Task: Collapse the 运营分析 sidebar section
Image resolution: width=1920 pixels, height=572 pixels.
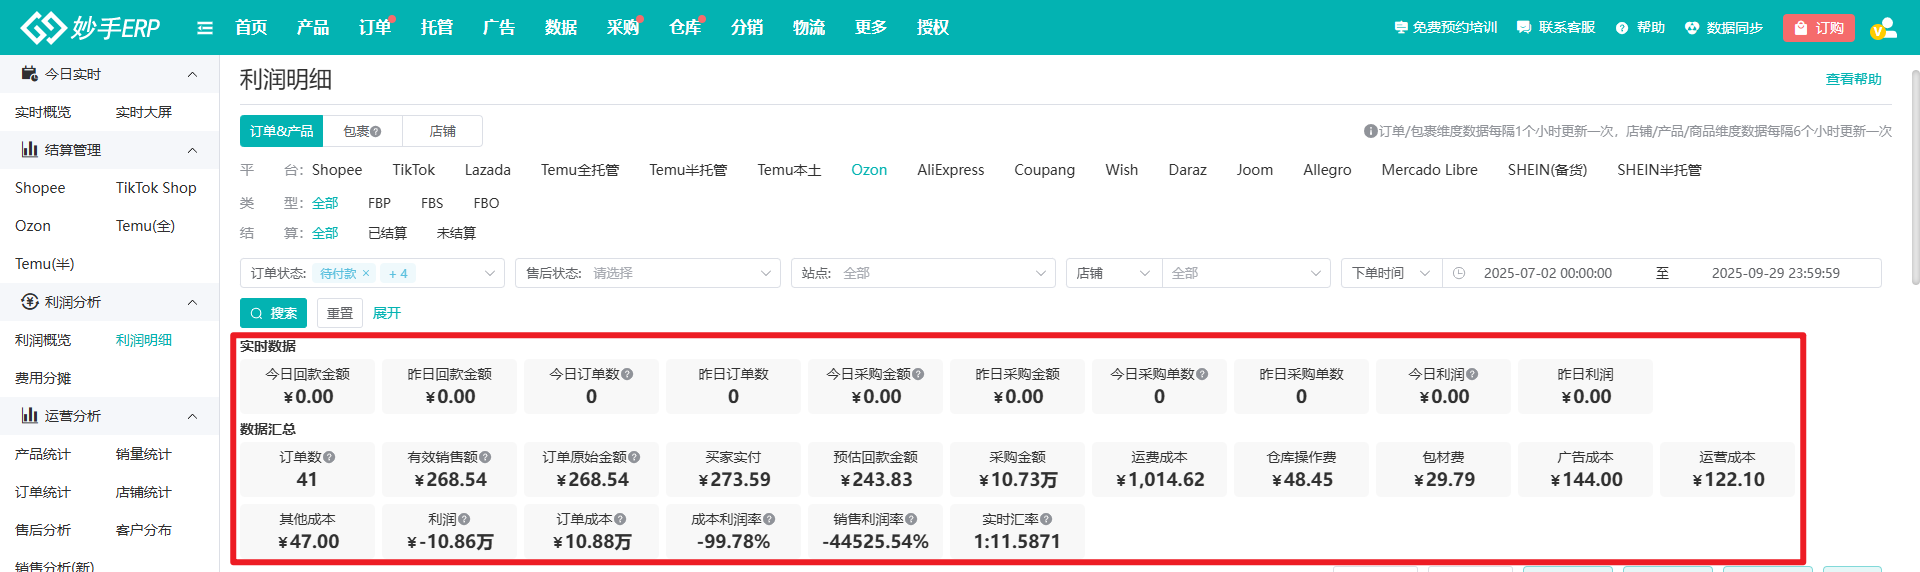Action: [x=192, y=416]
